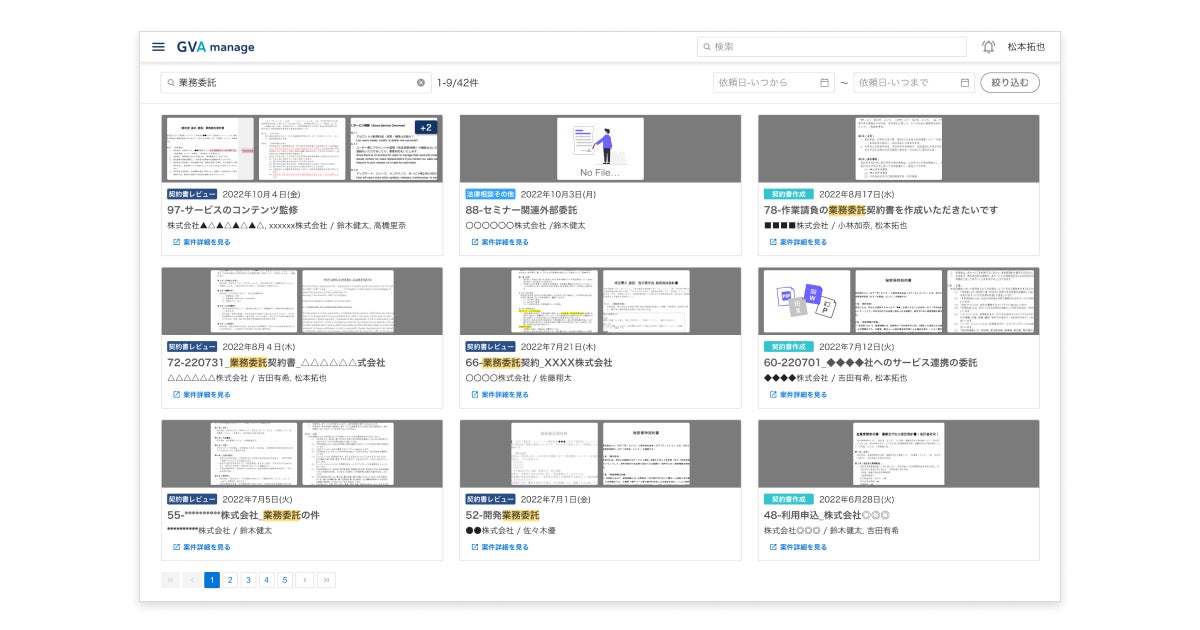The width and height of the screenshot is (1200, 630).
Task: Focus the top 検索 search field
Action: coord(832,47)
